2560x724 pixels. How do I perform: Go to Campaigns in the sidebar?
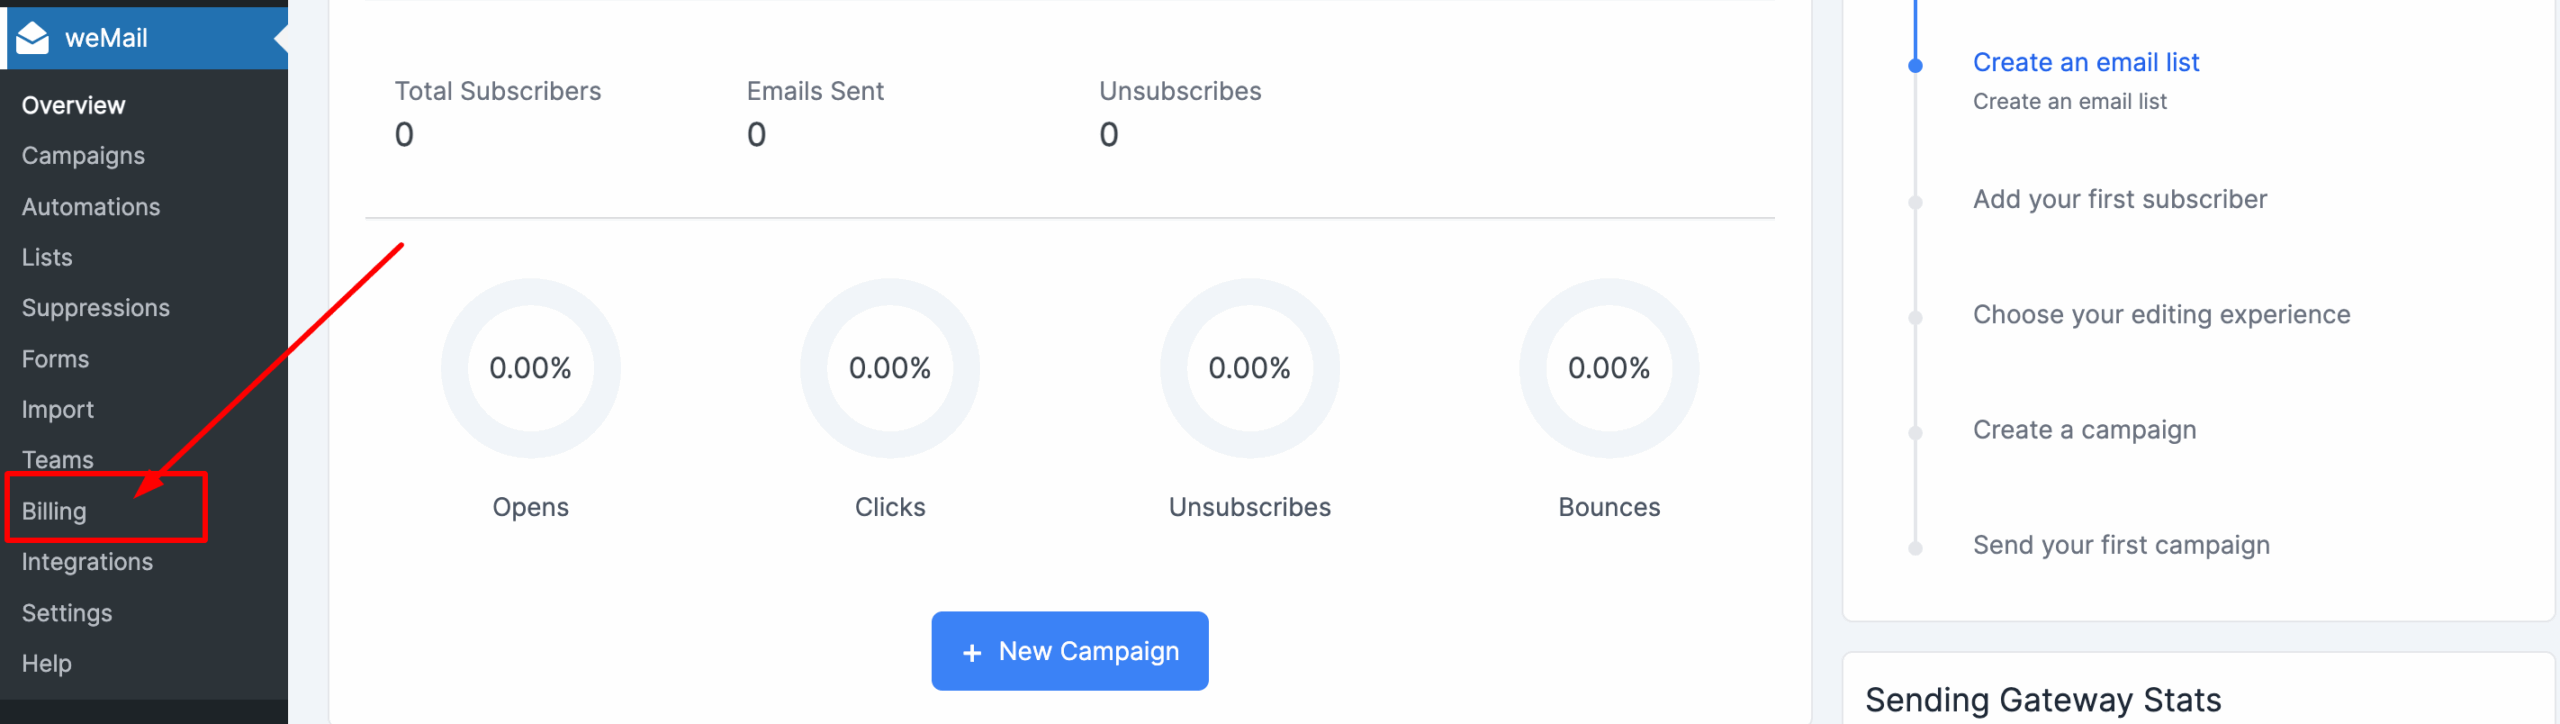[x=83, y=156]
